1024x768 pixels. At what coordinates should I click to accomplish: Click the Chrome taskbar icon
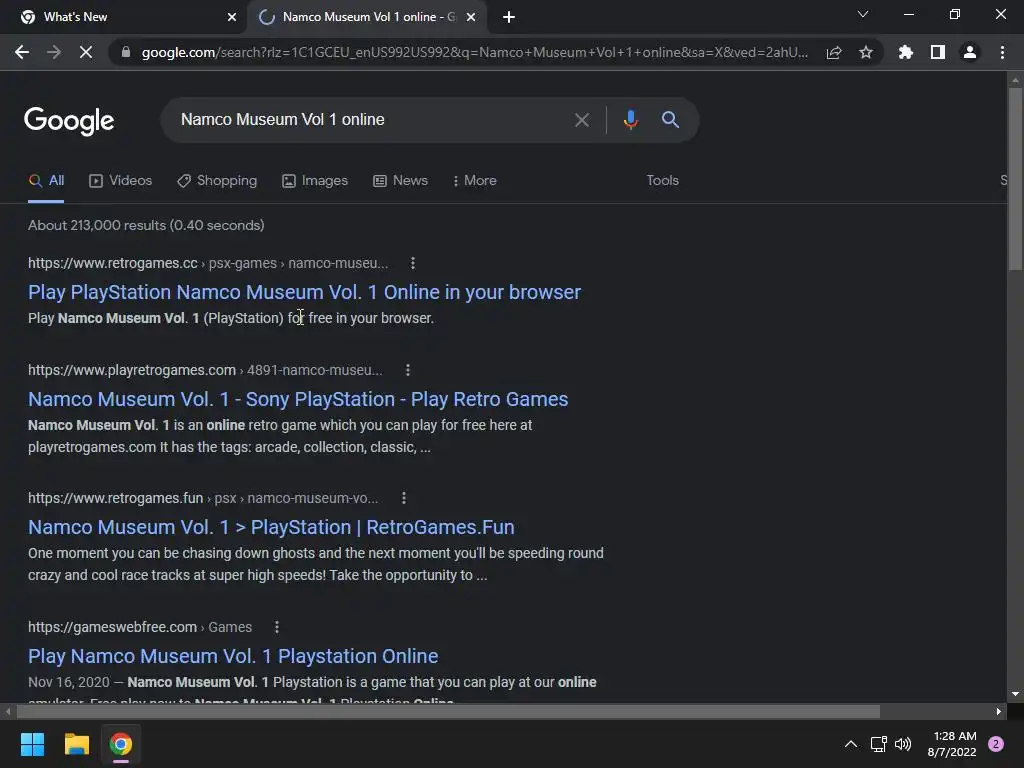[x=121, y=744]
